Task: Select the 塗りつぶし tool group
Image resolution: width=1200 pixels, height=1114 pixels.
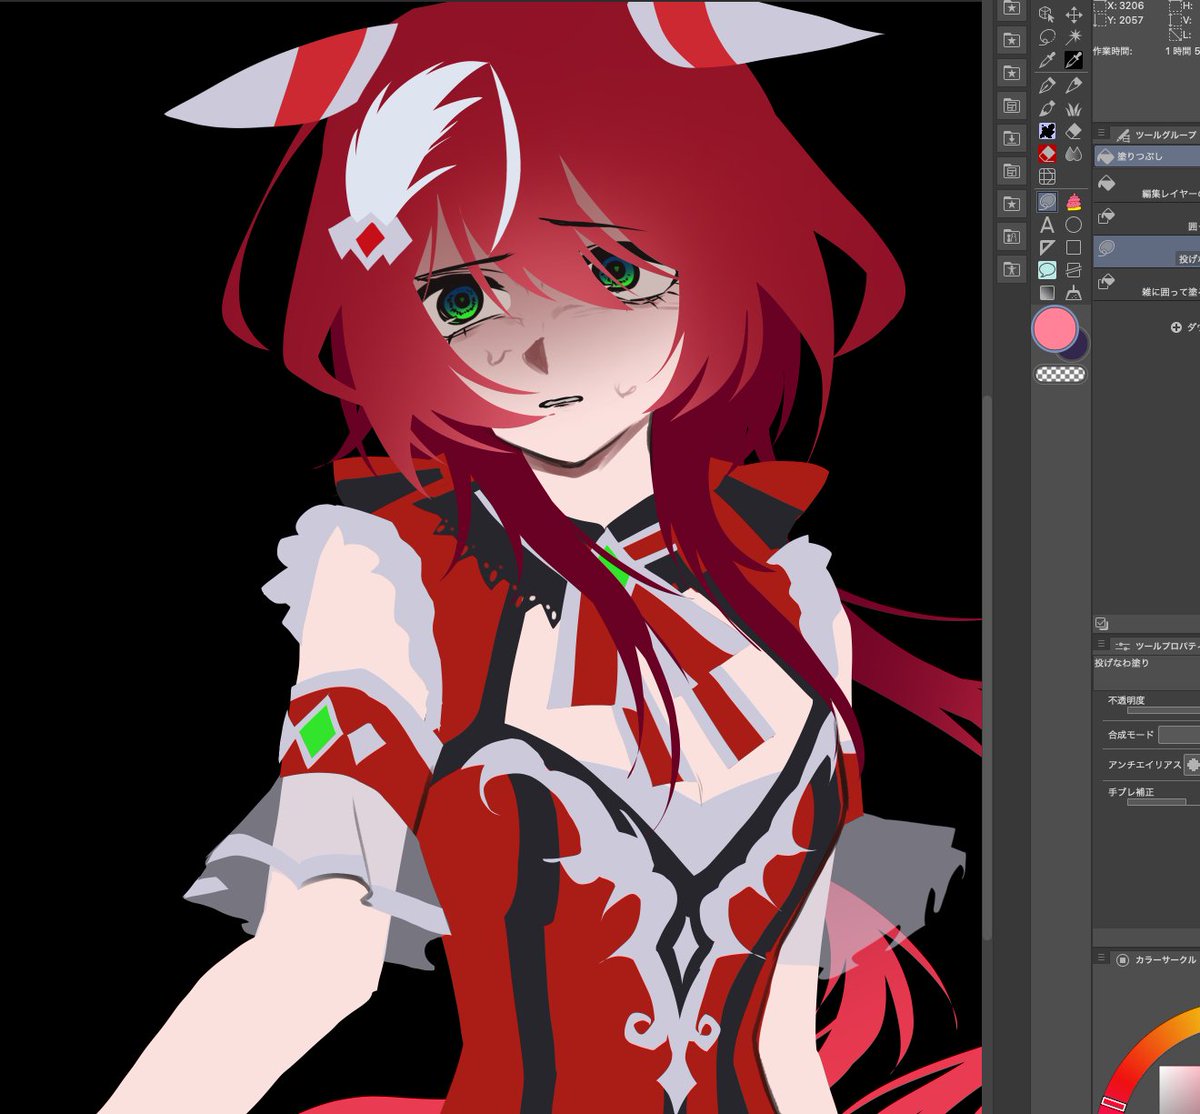Action: point(1147,156)
